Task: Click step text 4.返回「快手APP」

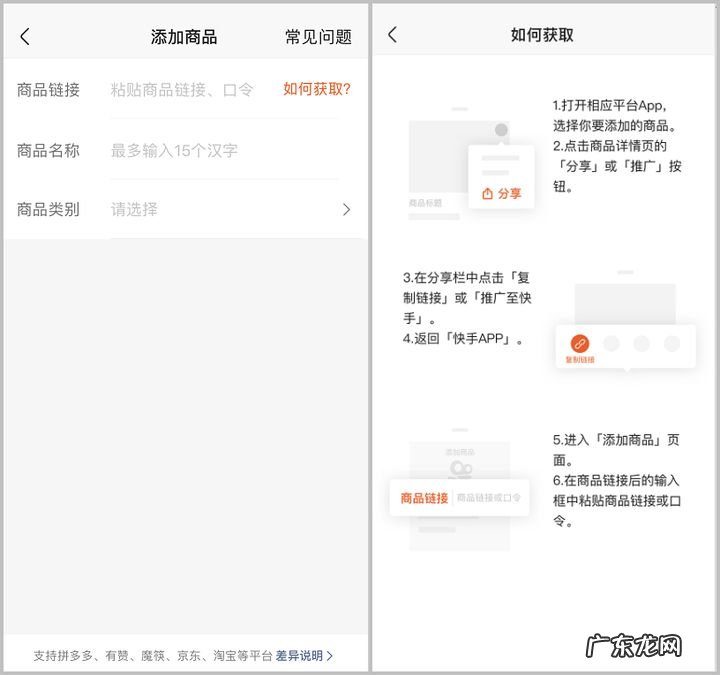Action: pyautogui.click(x=463, y=338)
